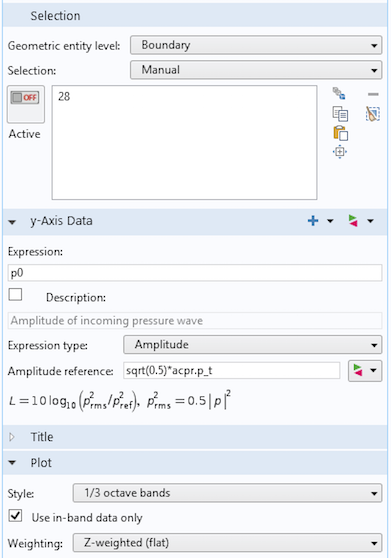Click the blue plus Add Expression icon
The image size is (391, 558).
click(x=313, y=221)
